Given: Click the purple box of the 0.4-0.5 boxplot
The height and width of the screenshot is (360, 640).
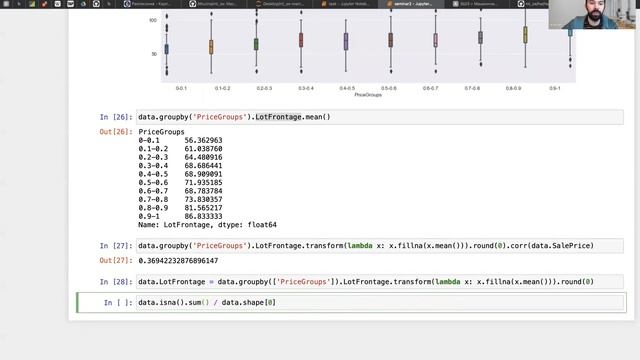Looking at the screenshot, I should click(346, 42).
